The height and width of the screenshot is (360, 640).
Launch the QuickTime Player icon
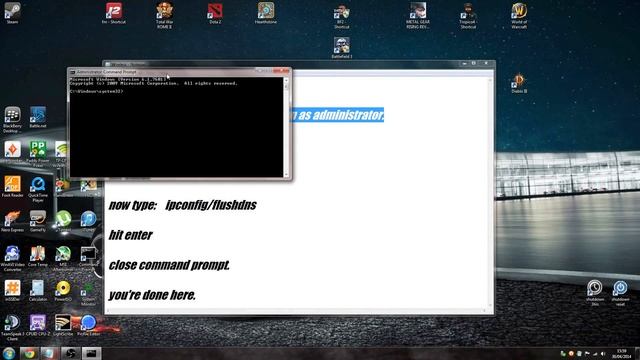pos(38,189)
